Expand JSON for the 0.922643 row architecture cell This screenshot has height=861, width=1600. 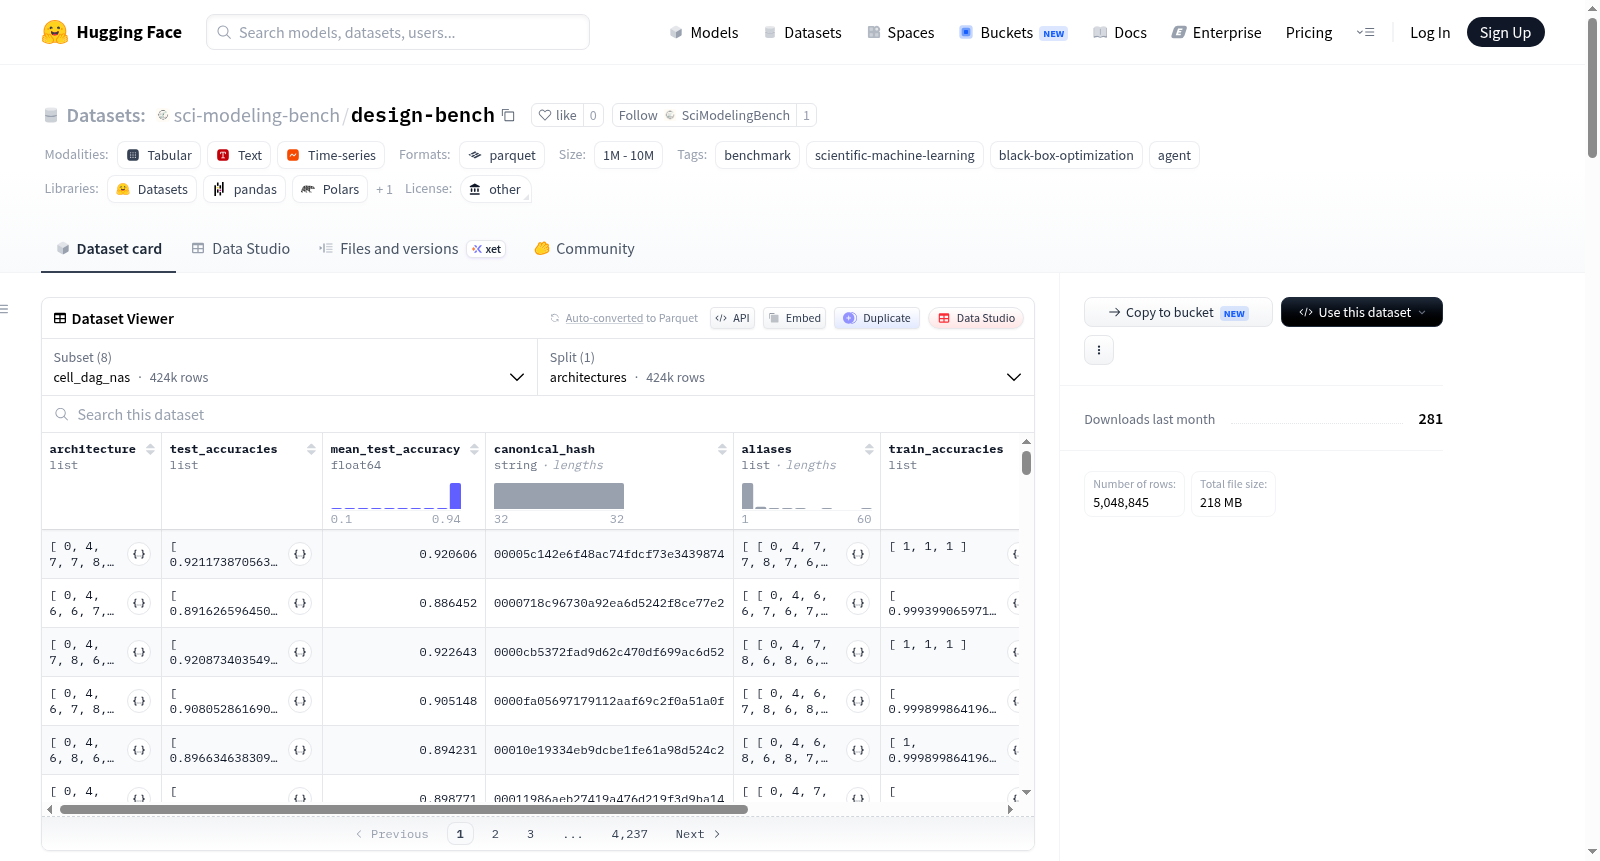139,652
